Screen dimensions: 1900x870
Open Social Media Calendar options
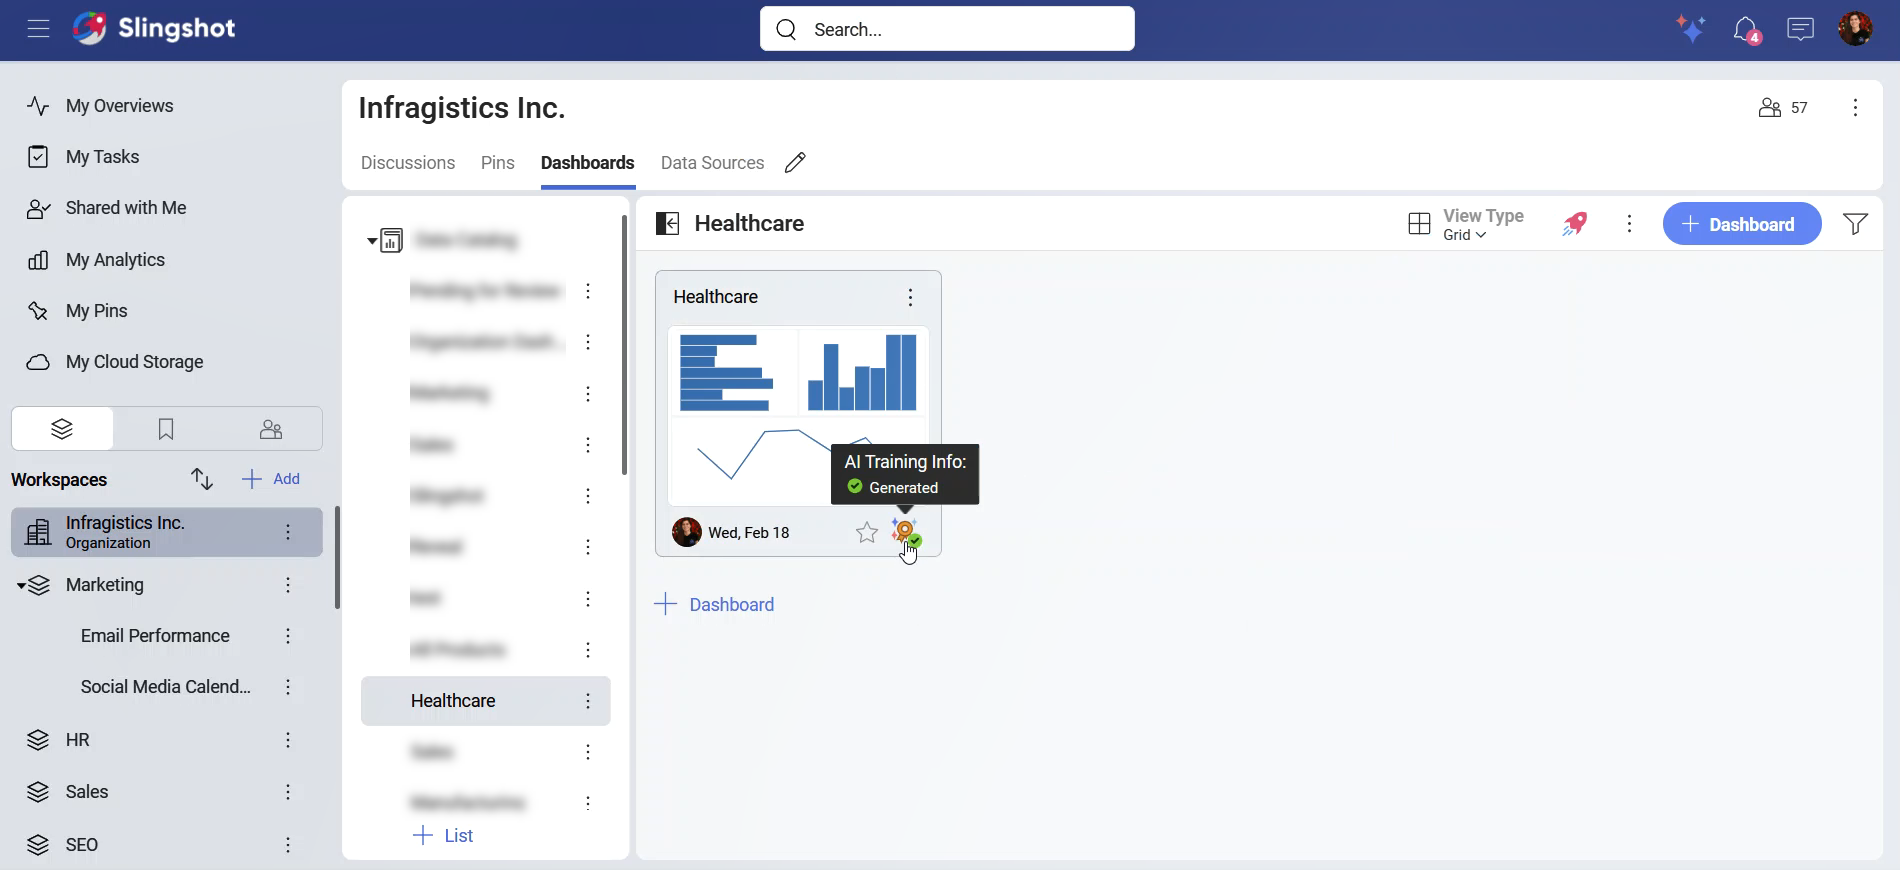click(288, 687)
